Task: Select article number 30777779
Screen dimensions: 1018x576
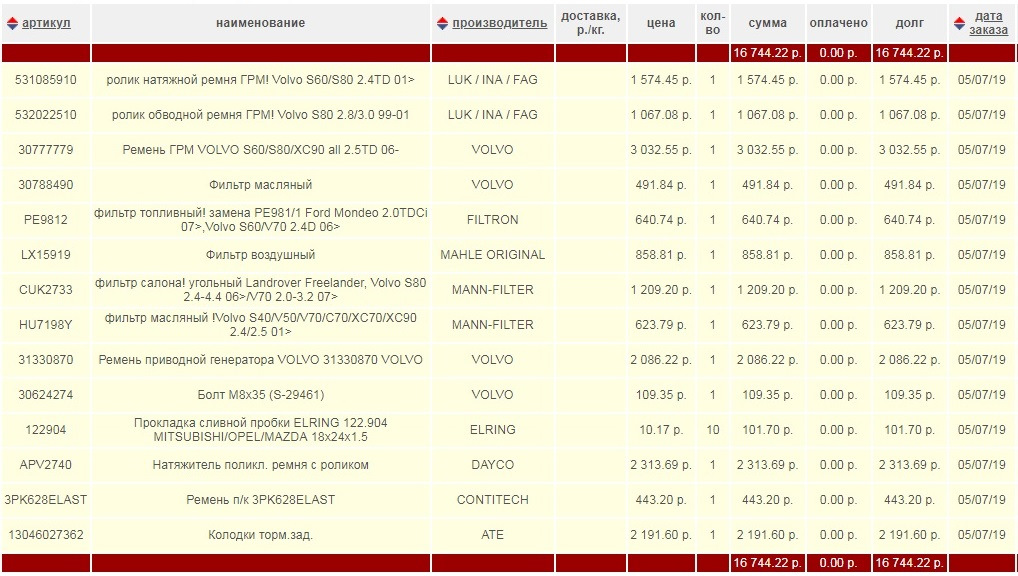Action: tap(46, 150)
